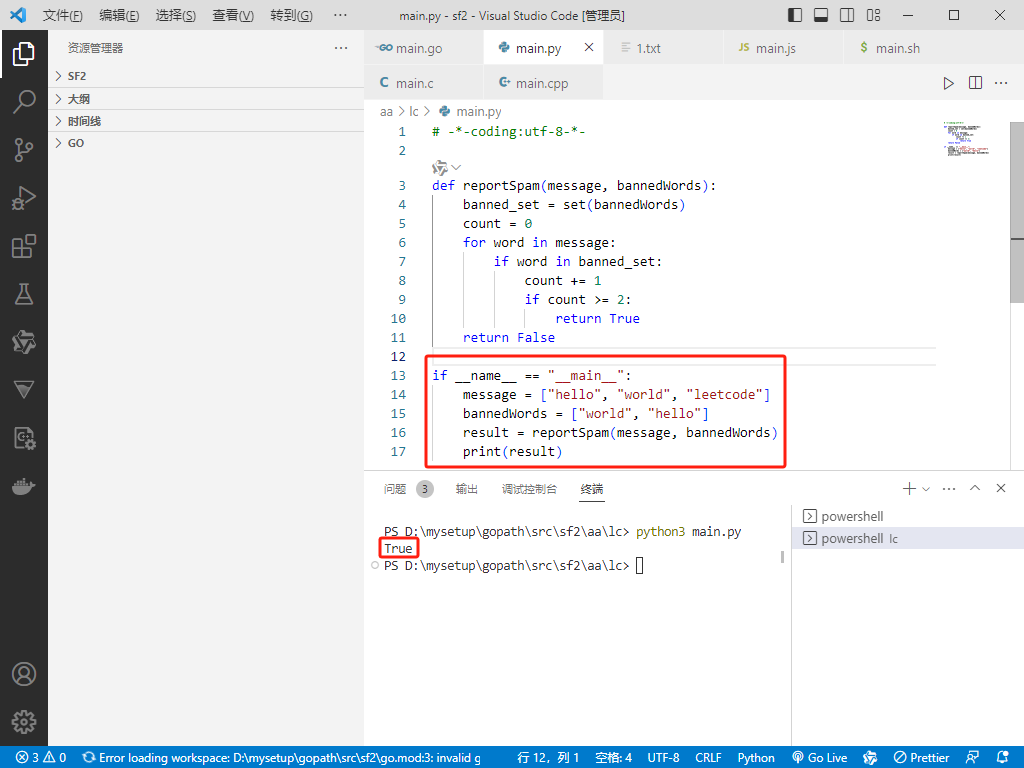
Task: Switch to the main.js tab
Action: pyautogui.click(x=784, y=48)
